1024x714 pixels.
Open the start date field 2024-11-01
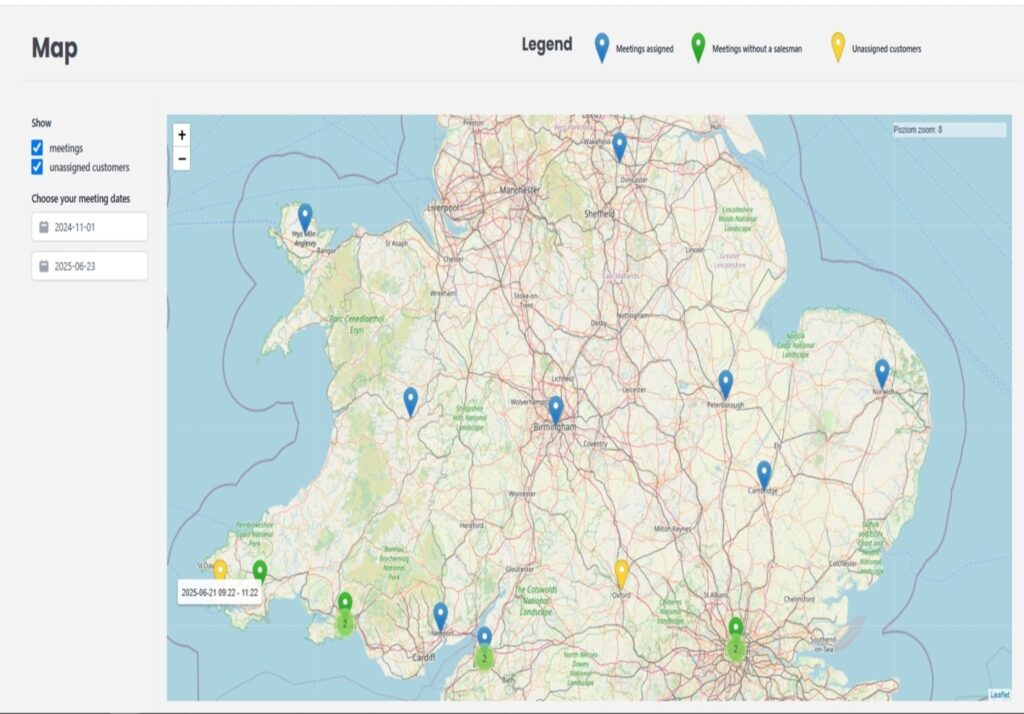point(90,227)
